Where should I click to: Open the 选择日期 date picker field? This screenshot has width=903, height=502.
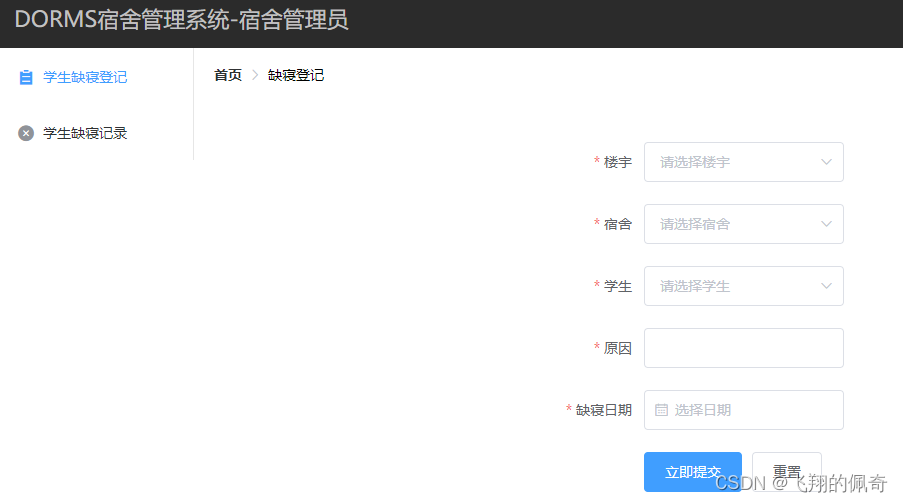click(x=743, y=410)
